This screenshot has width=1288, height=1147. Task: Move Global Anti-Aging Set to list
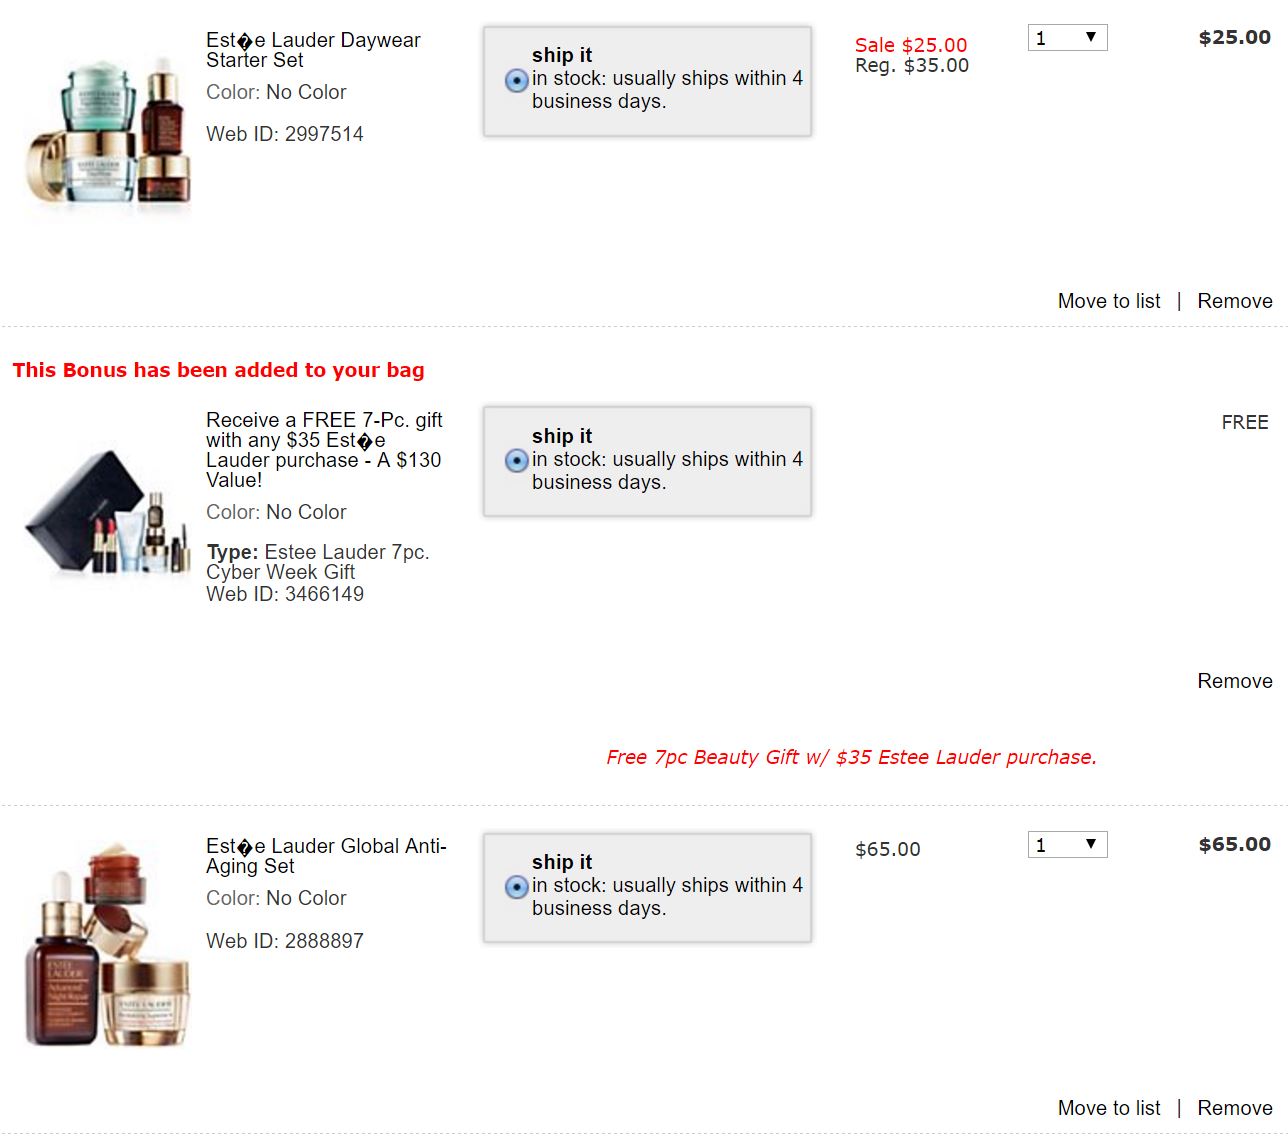point(1109,1108)
